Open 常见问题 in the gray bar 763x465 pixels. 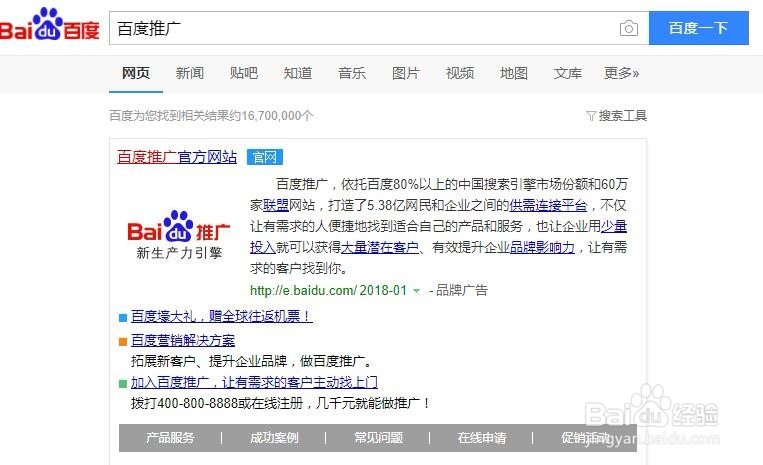[x=378, y=438]
